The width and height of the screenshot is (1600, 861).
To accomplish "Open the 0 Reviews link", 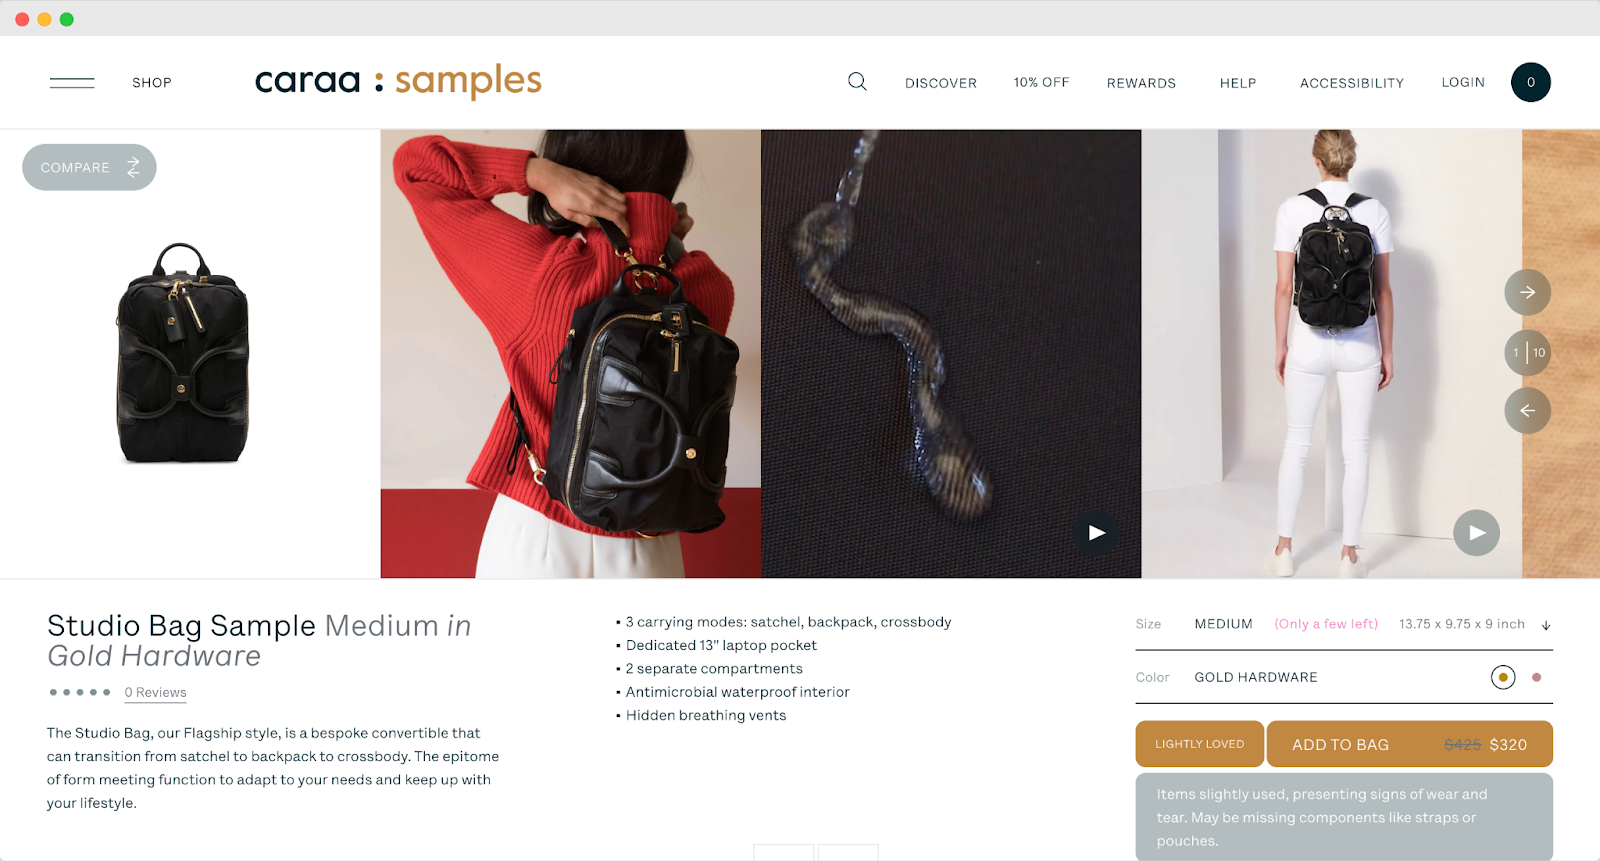I will tap(155, 692).
